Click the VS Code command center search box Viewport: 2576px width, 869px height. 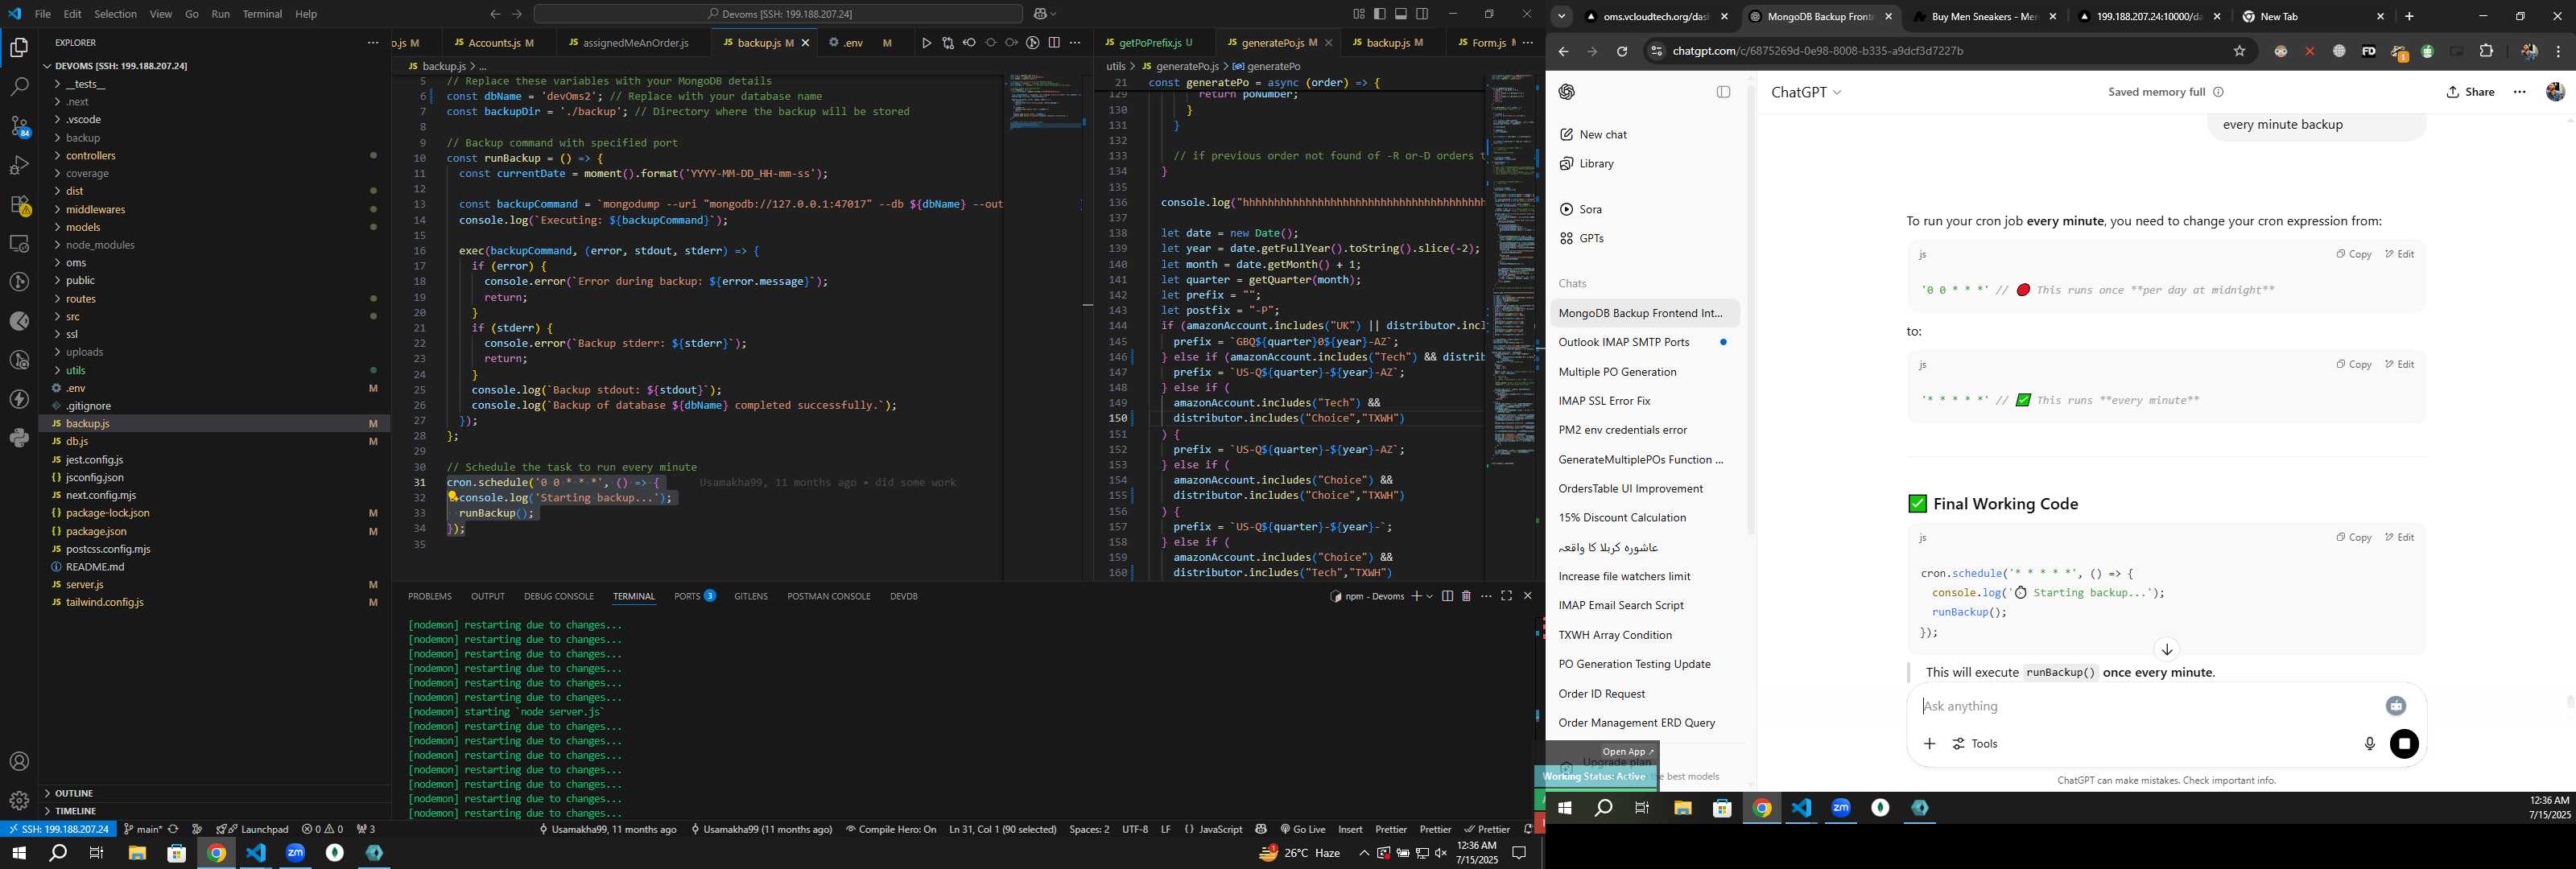coord(778,14)
